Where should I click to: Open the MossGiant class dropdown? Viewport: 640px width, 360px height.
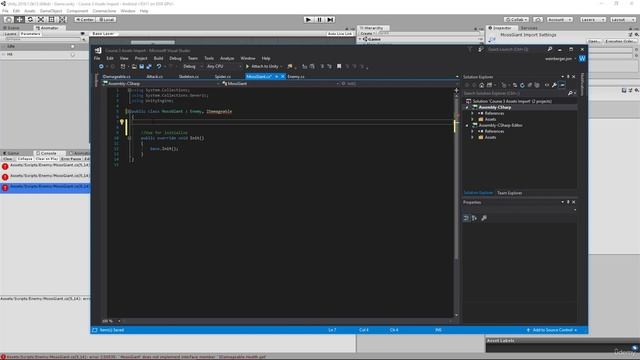coord(280,83)
